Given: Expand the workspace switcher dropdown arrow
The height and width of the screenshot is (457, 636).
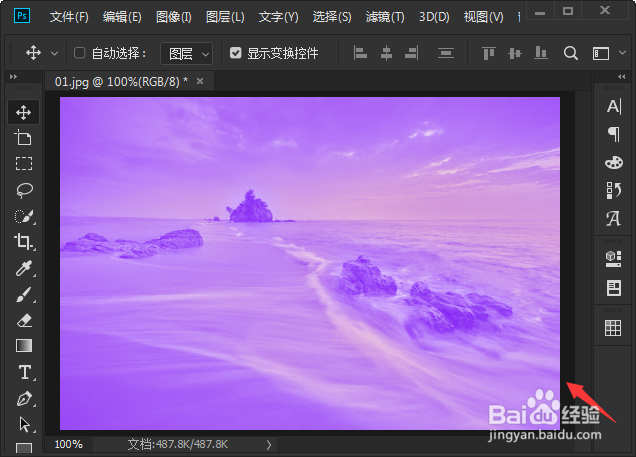Looking at the screenshot, I should pos(623,53).
